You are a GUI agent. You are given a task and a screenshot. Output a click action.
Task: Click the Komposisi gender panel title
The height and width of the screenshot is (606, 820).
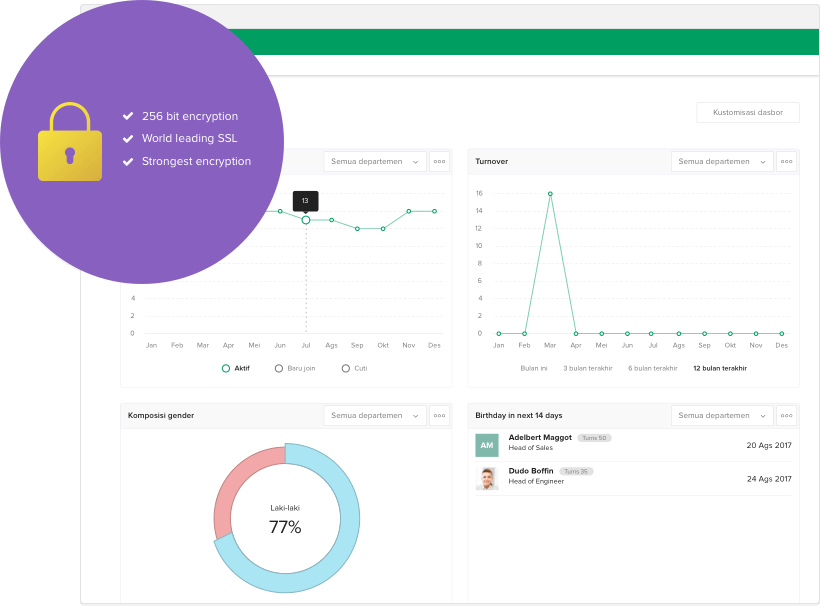click(x=161, y=416)
